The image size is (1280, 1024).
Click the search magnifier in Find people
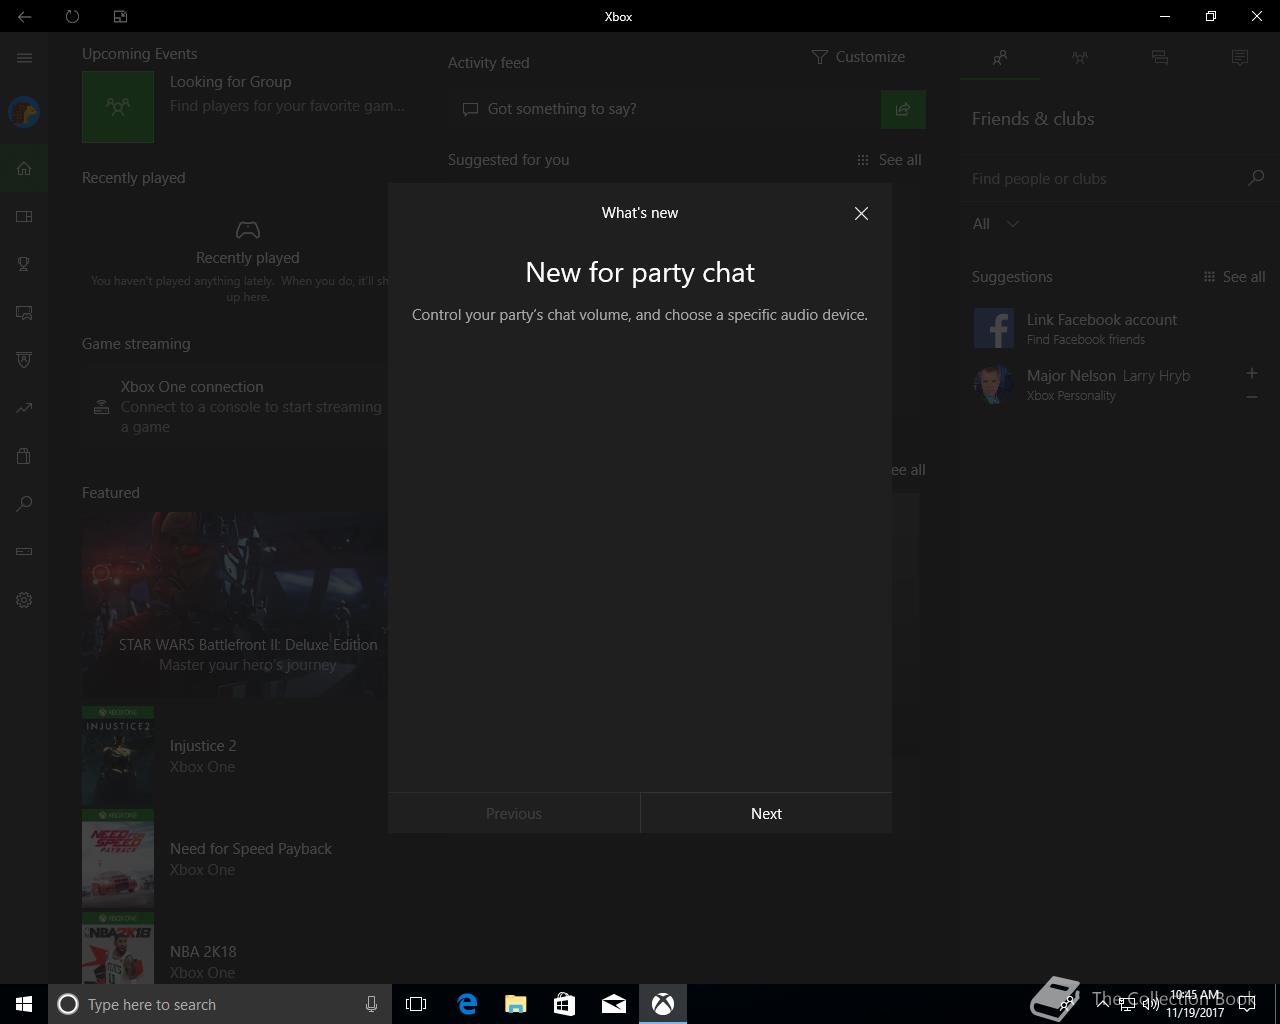[x=1256, y=178]
